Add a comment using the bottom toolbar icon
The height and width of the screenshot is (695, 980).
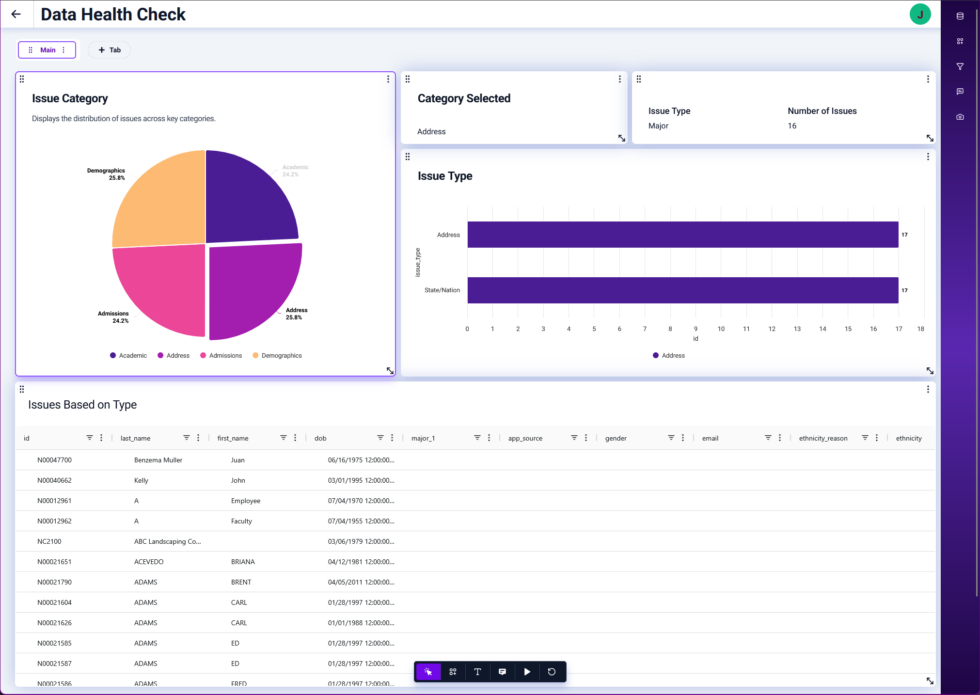[x=502, y=672]
